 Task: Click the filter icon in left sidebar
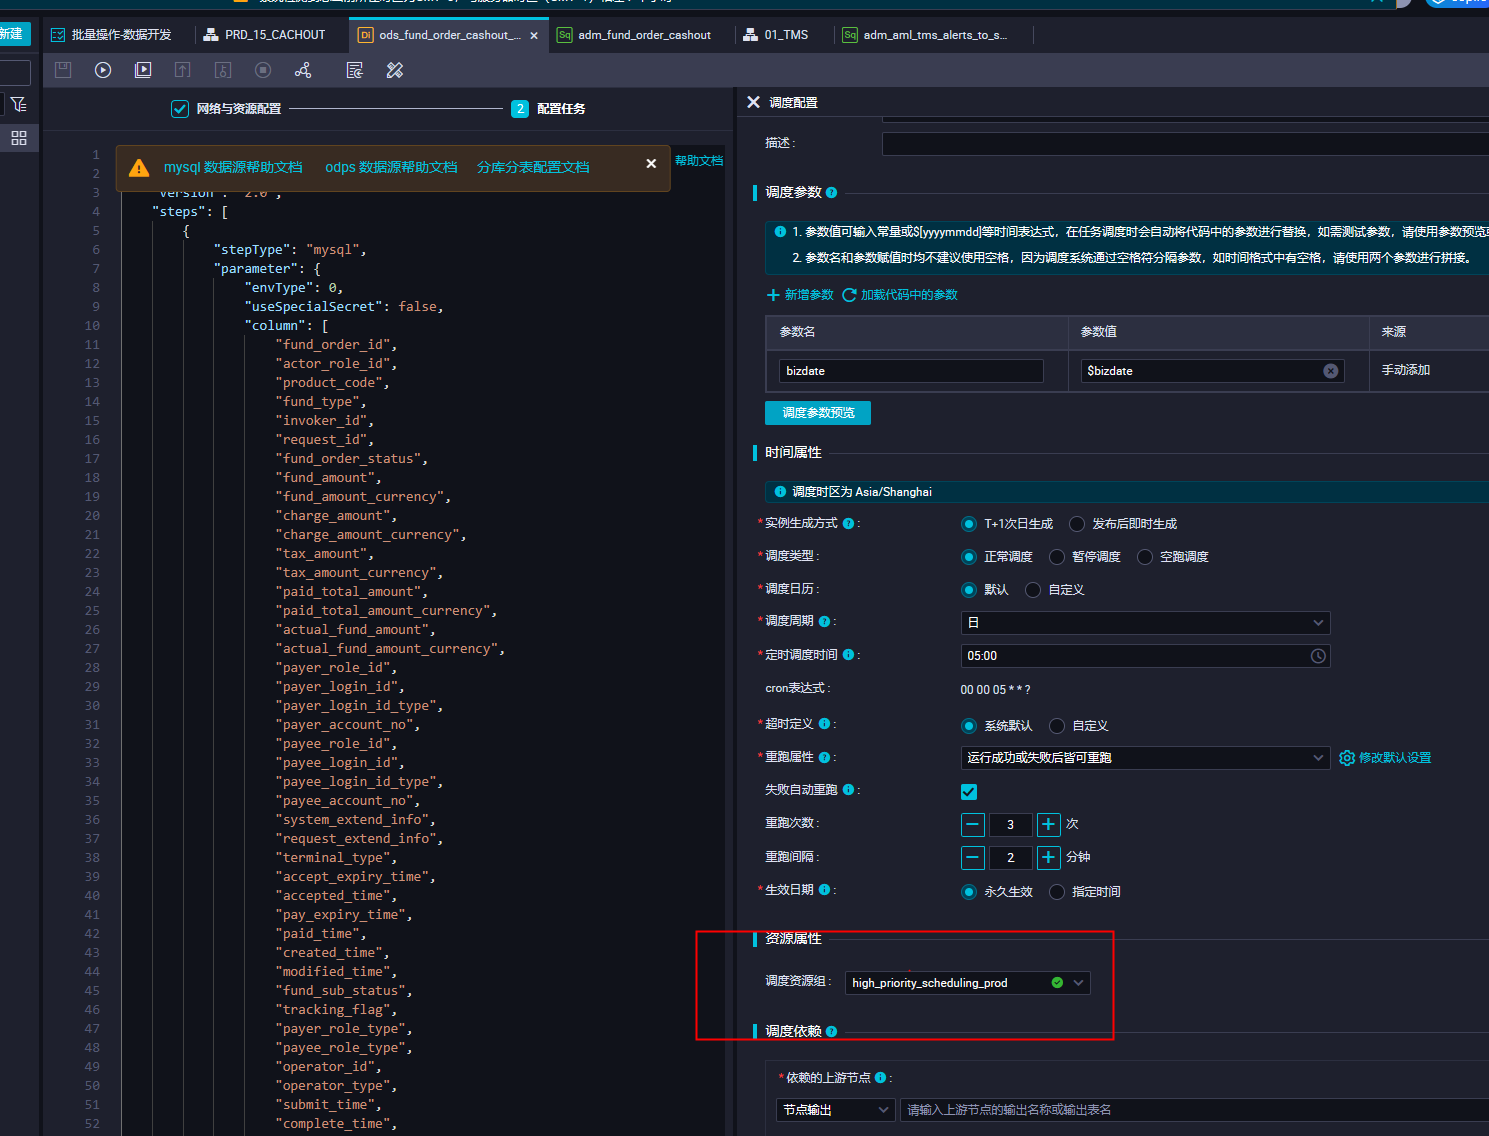pos(19,104)
